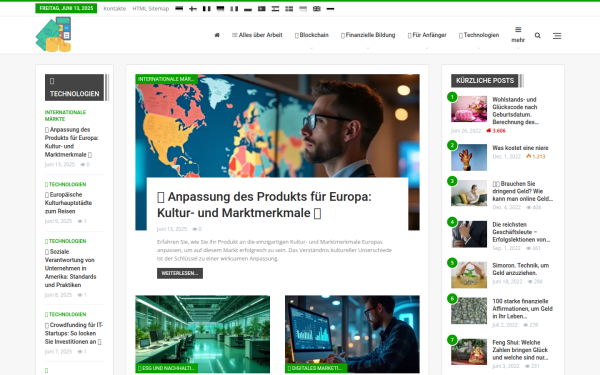The height and width of the screenshot is (375, 600).
Task: Open the HTML Sitemap link
Action: (150, 8)
